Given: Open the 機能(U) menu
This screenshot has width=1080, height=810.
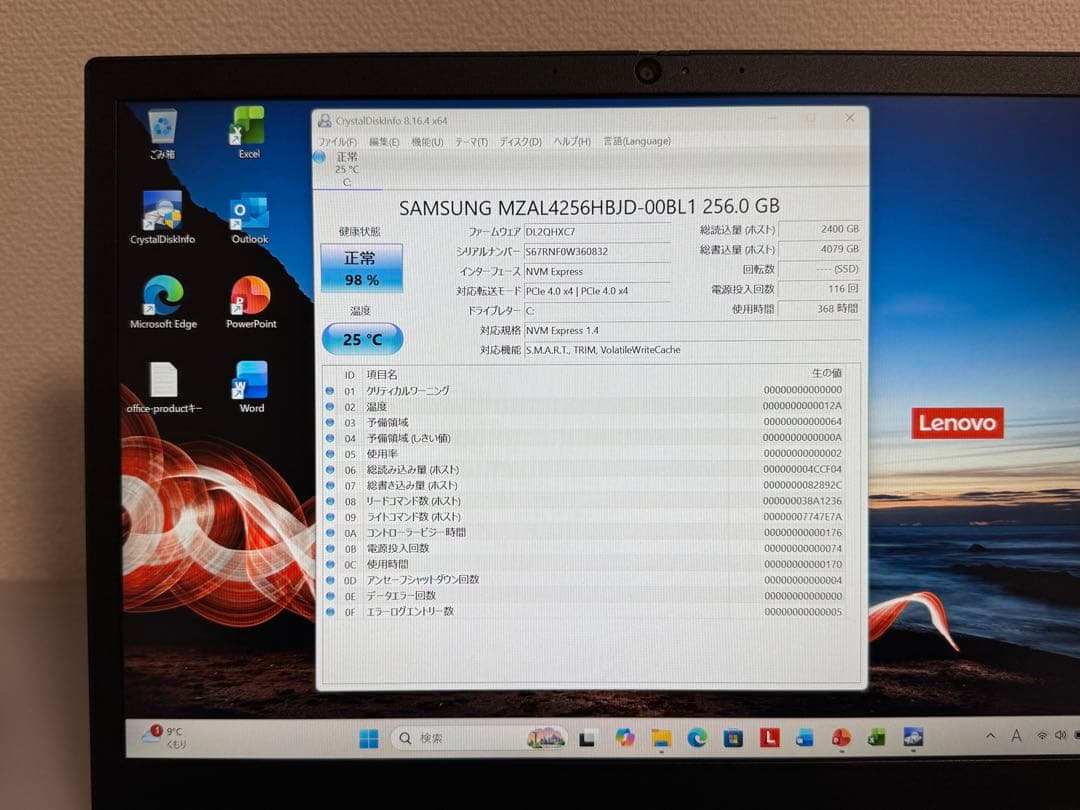Looking at the screenshot, I should 427,141.
